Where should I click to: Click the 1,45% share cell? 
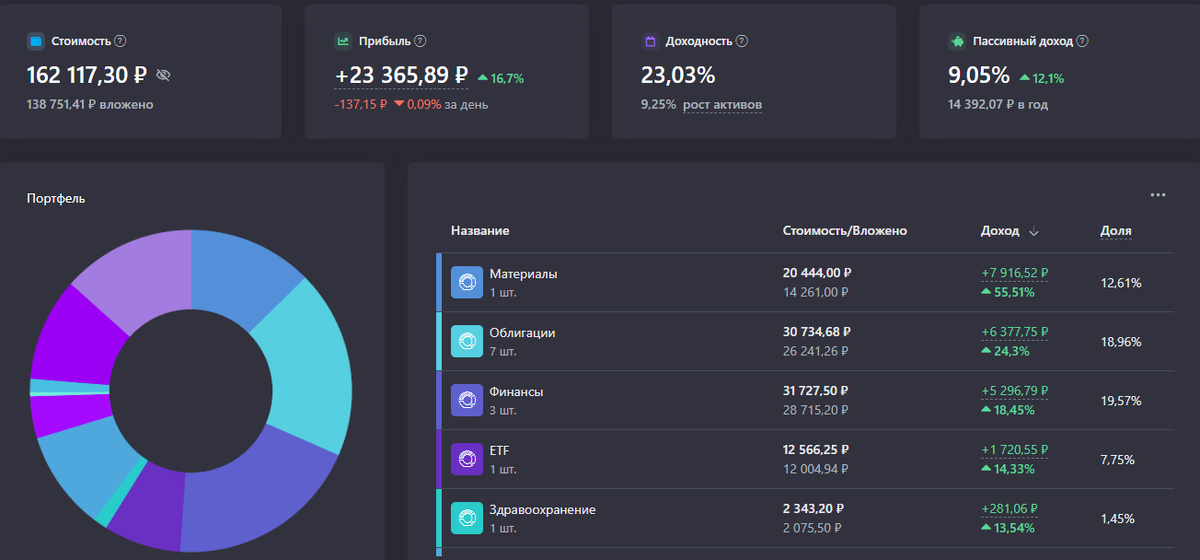pos(1117,518)
